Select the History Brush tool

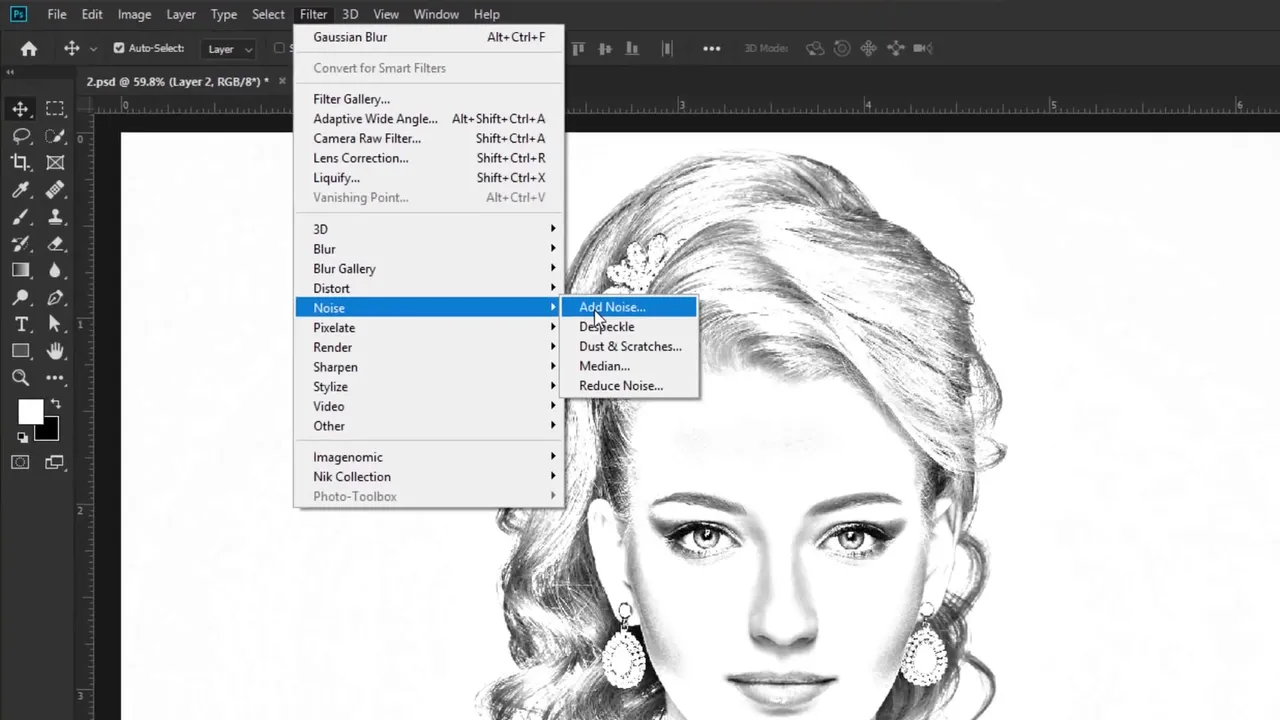click(x=20, y=244)
